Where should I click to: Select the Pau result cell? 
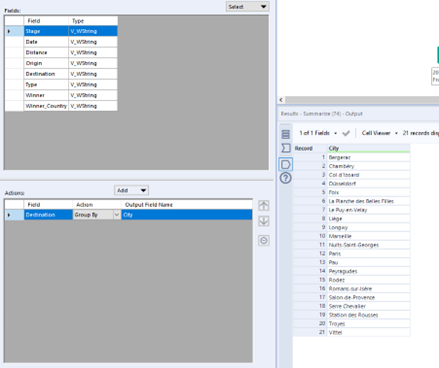[x=368, y=262]
